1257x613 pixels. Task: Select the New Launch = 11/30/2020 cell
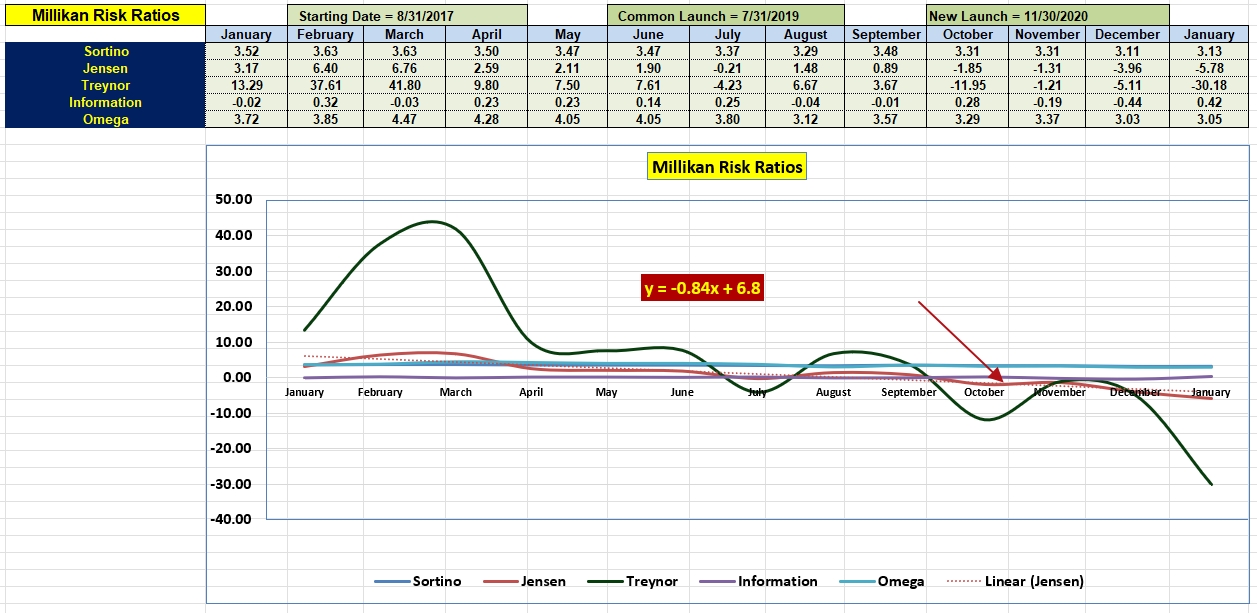click(x=1047, y=15)
